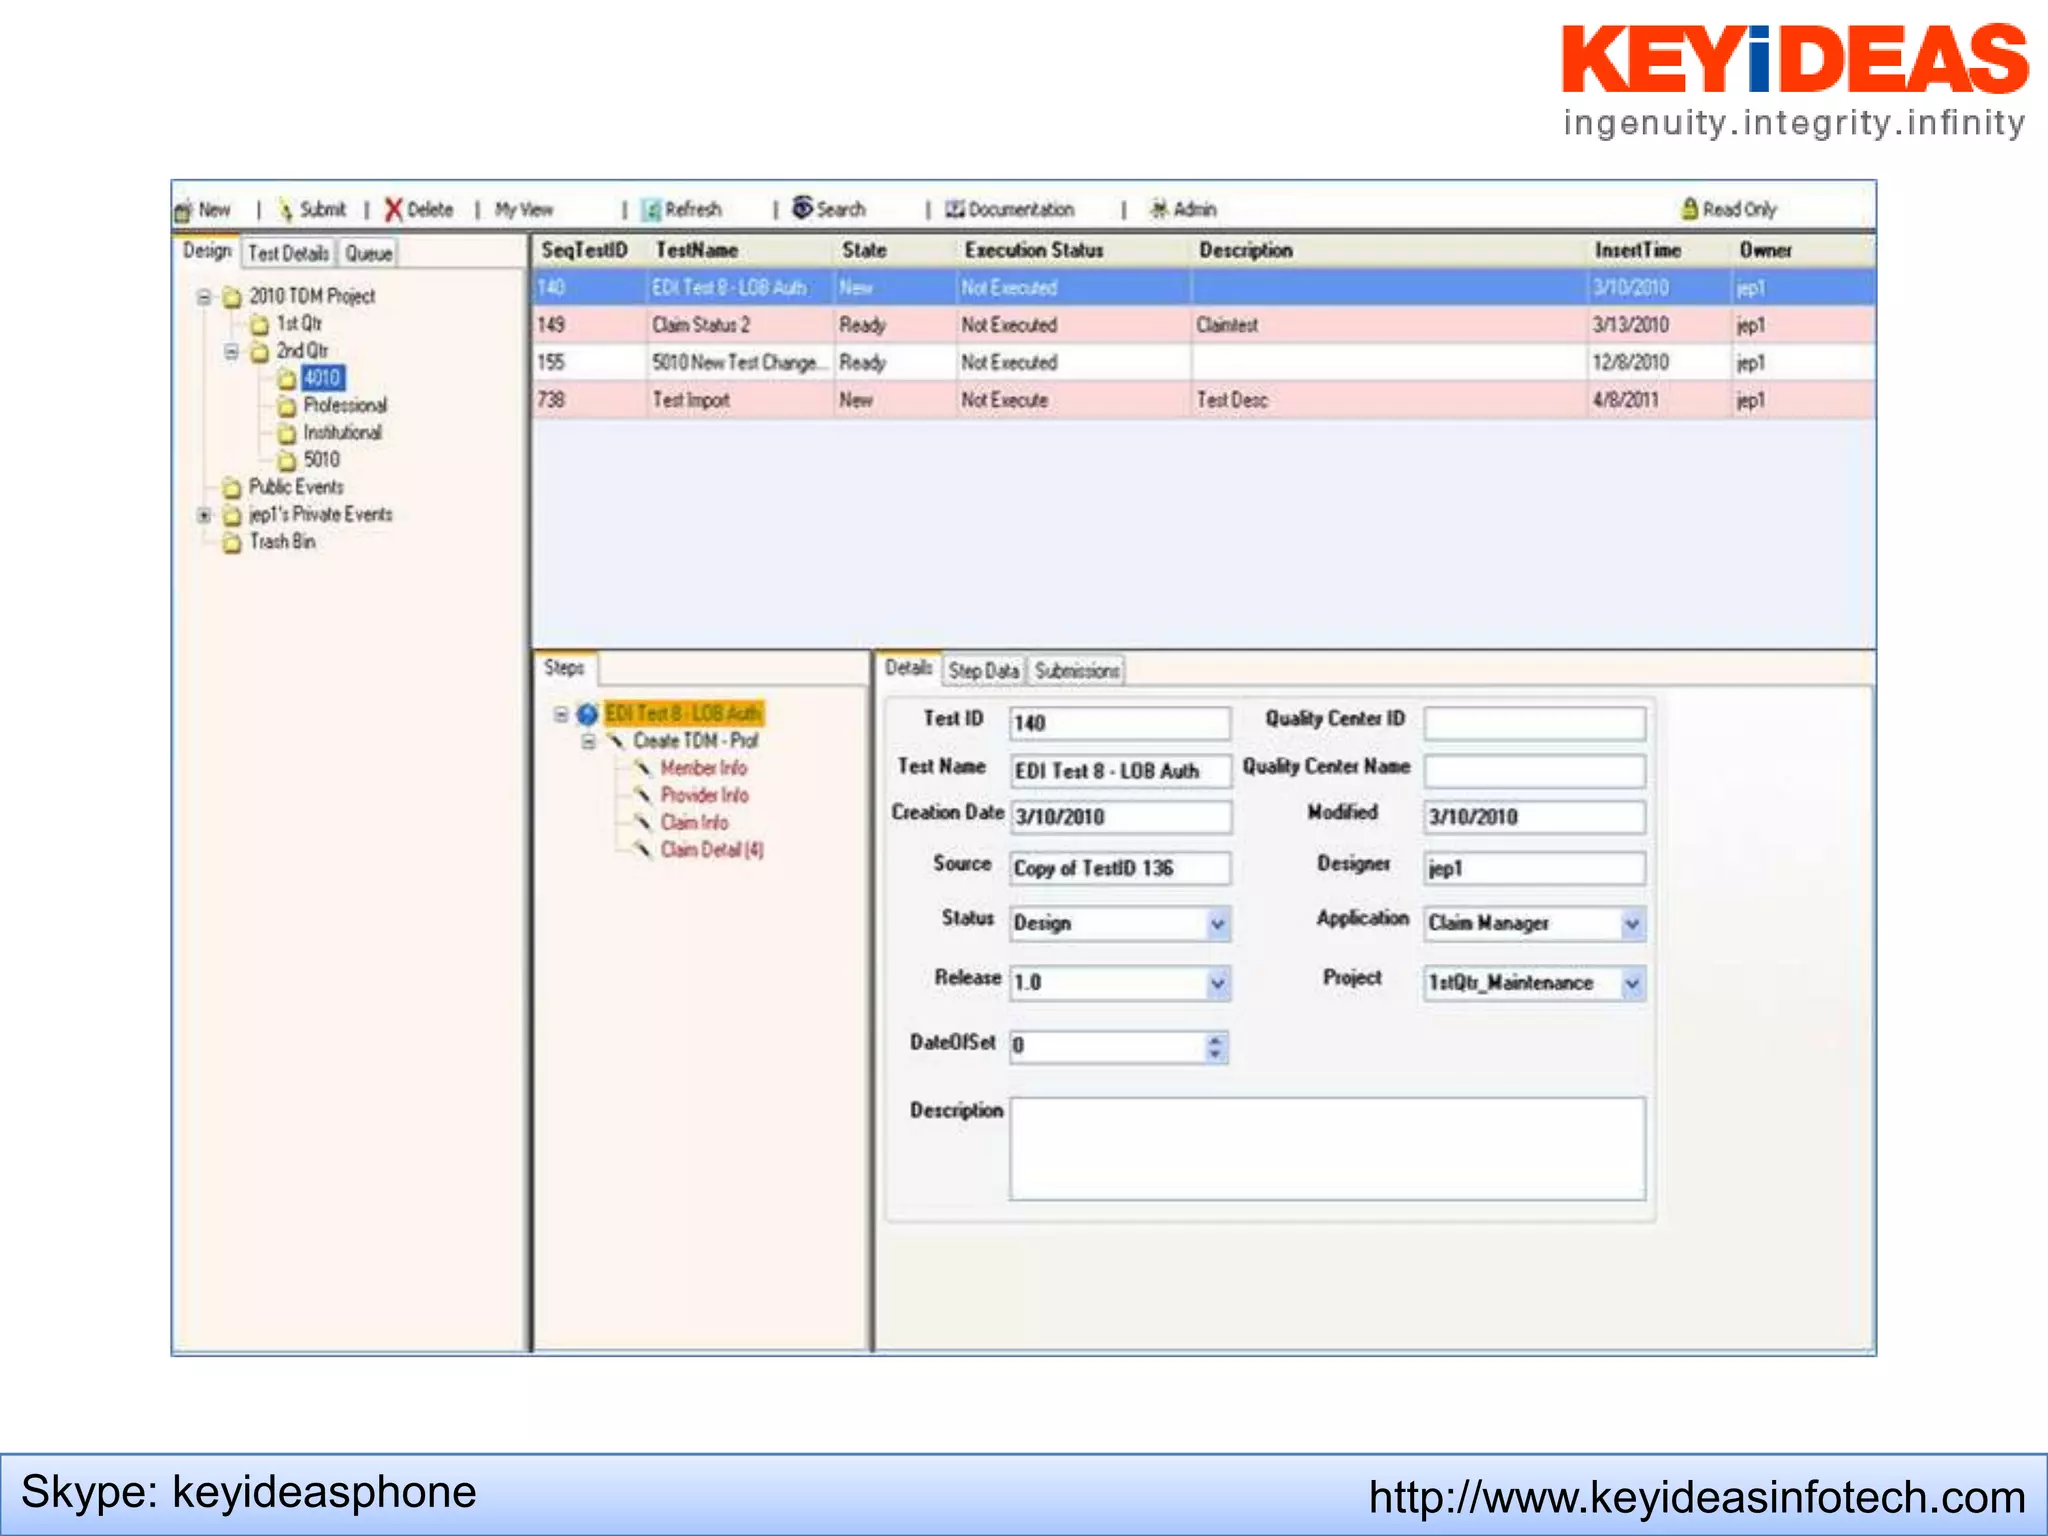This screenshot has width=2048, height=1536.
Task: Open the Submissions tab
Action: pyautogui.click(x=1077, y=670)
